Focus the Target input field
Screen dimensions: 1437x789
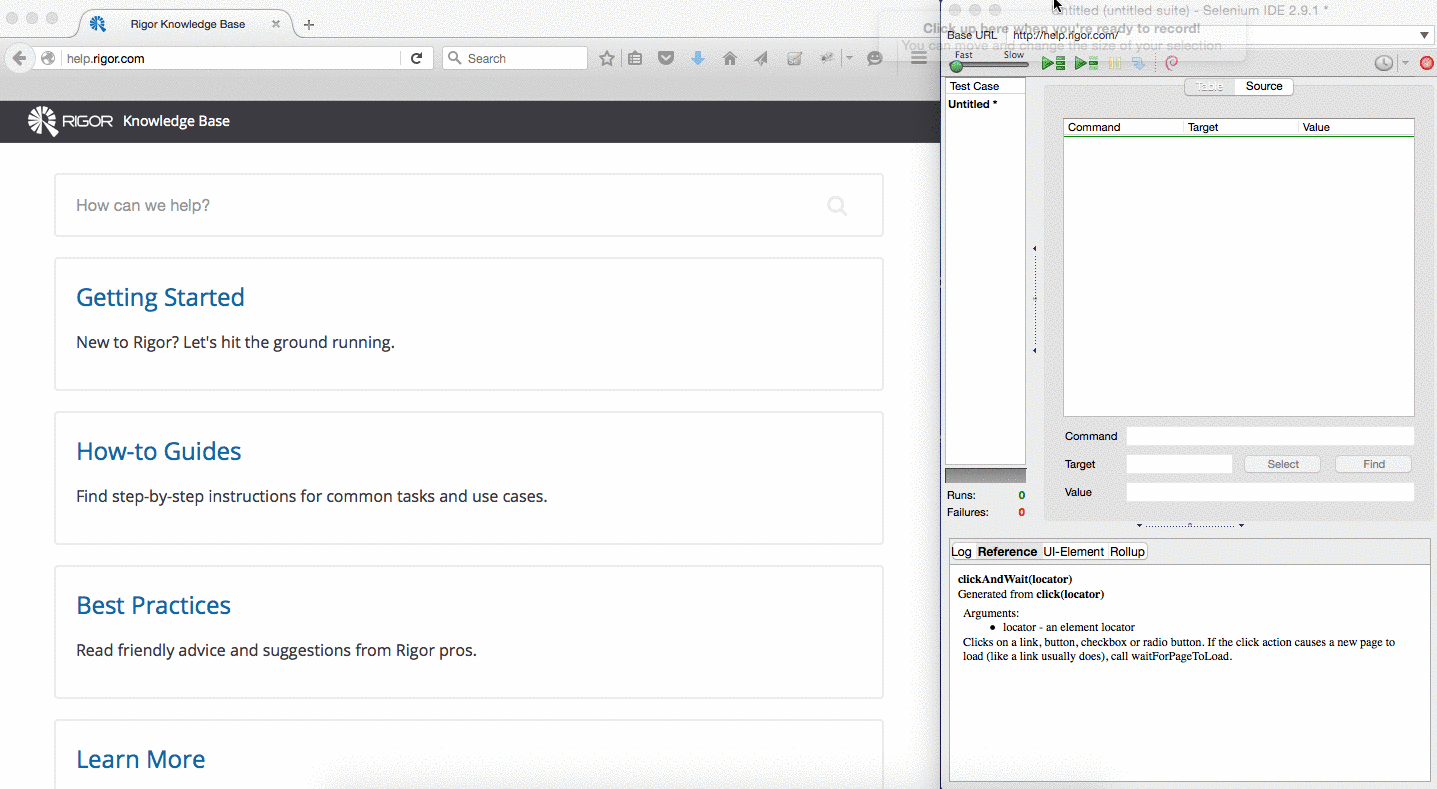tap(1179, 464)
